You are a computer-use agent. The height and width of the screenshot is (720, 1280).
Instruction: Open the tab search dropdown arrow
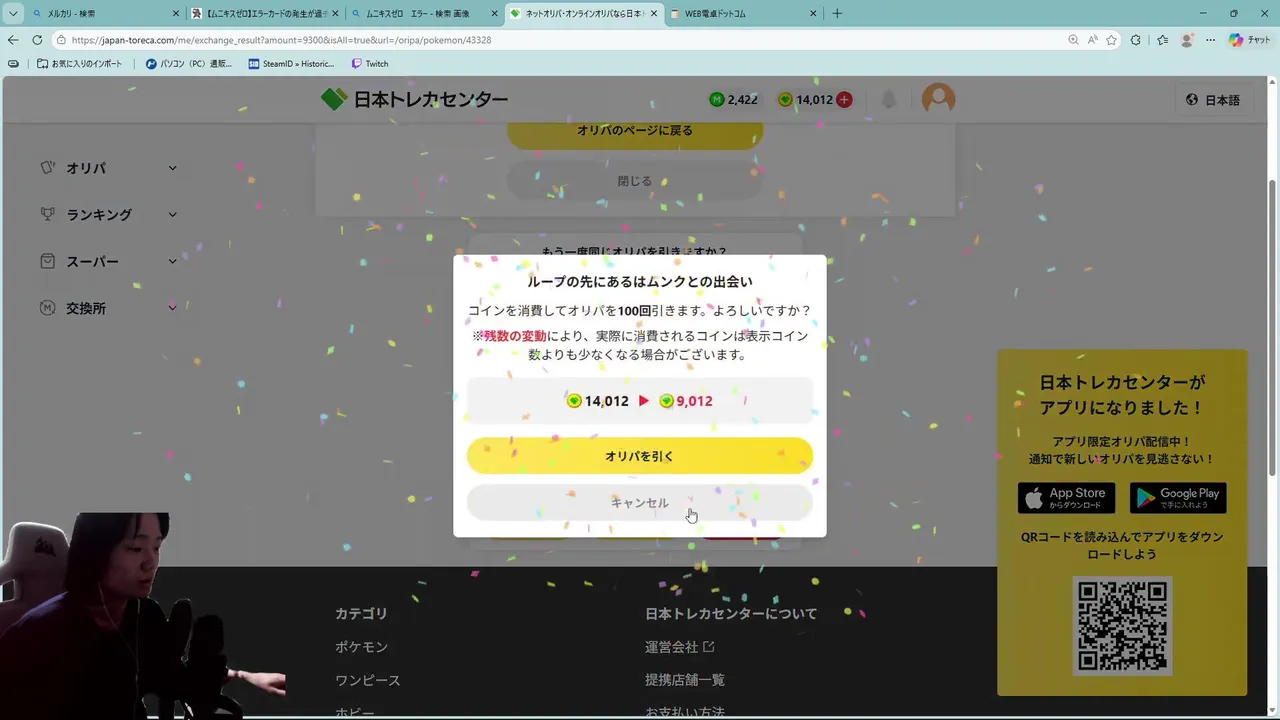point(13,13)
